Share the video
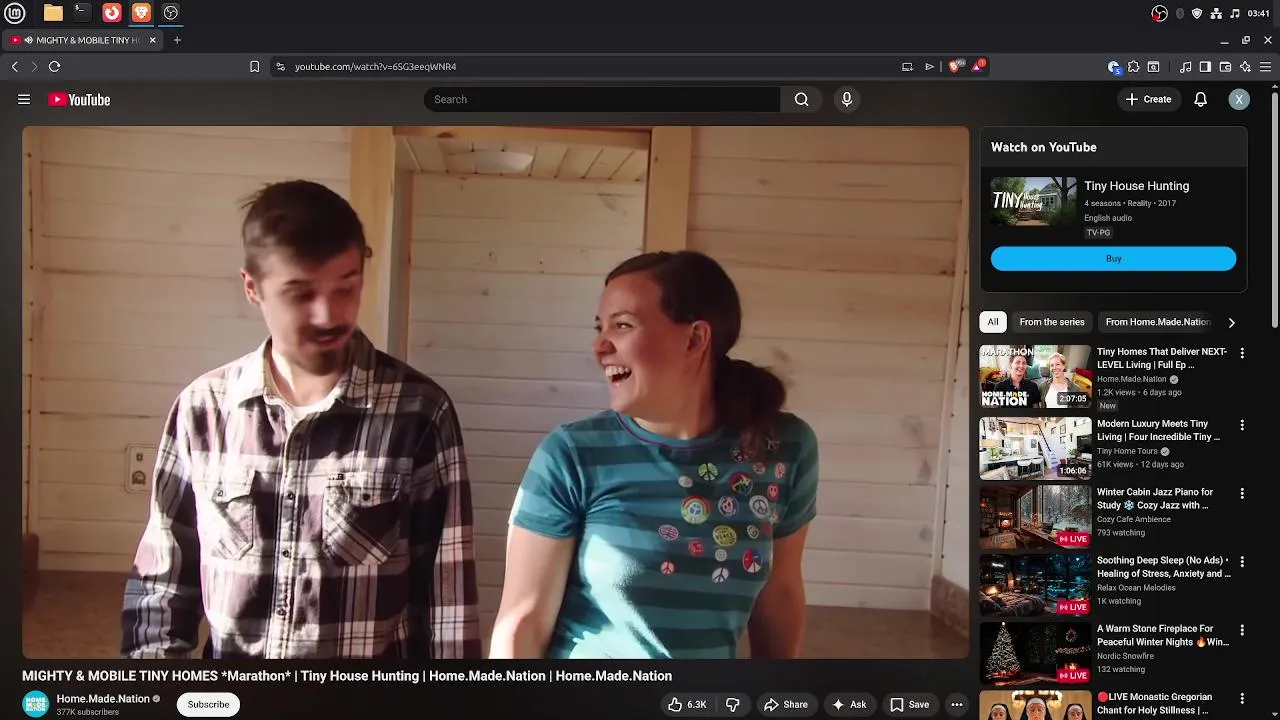 786,704
